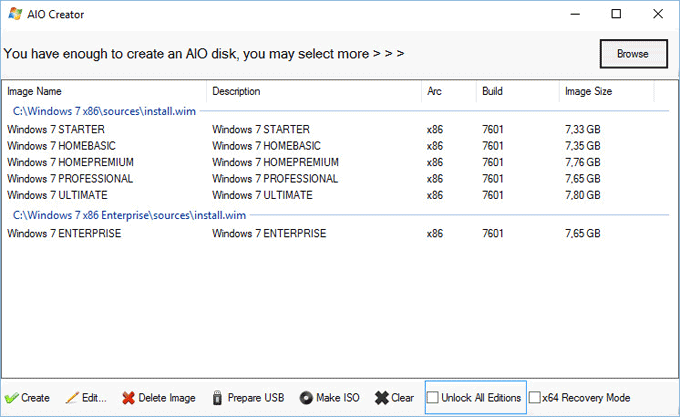Click the 7601 build in the ENTERPRISE row

(493, 234)
